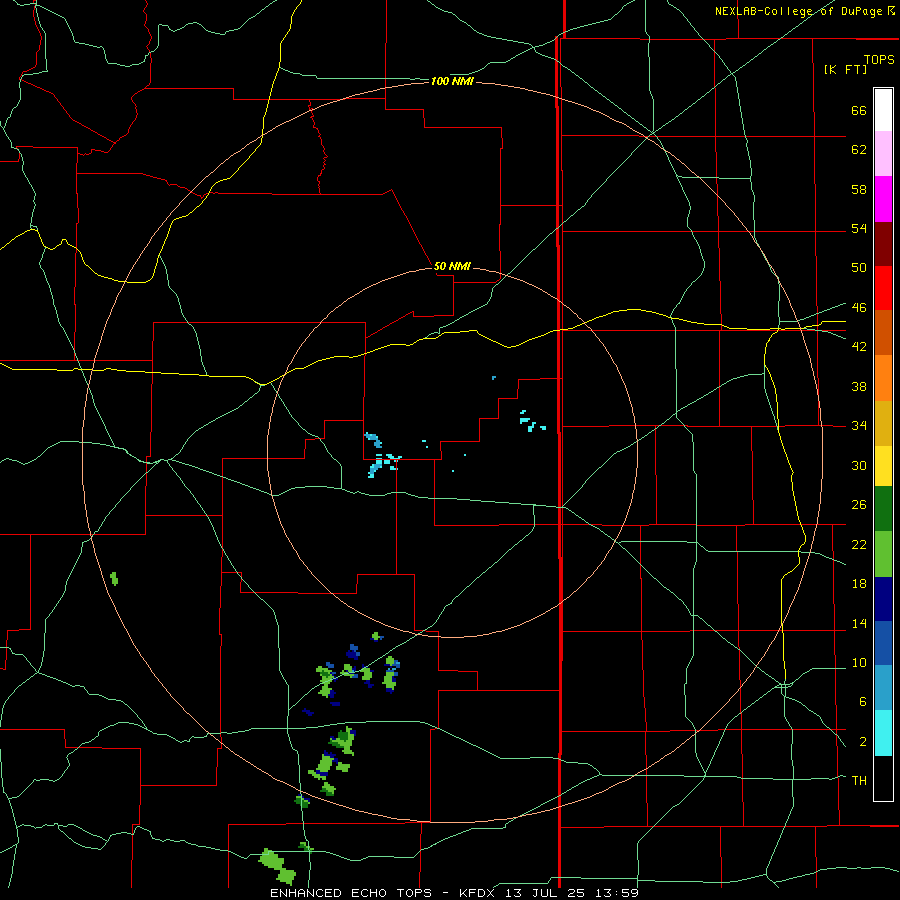Click the legend value '46'
This screenshot has width=900, height=900.
[859, 307]
